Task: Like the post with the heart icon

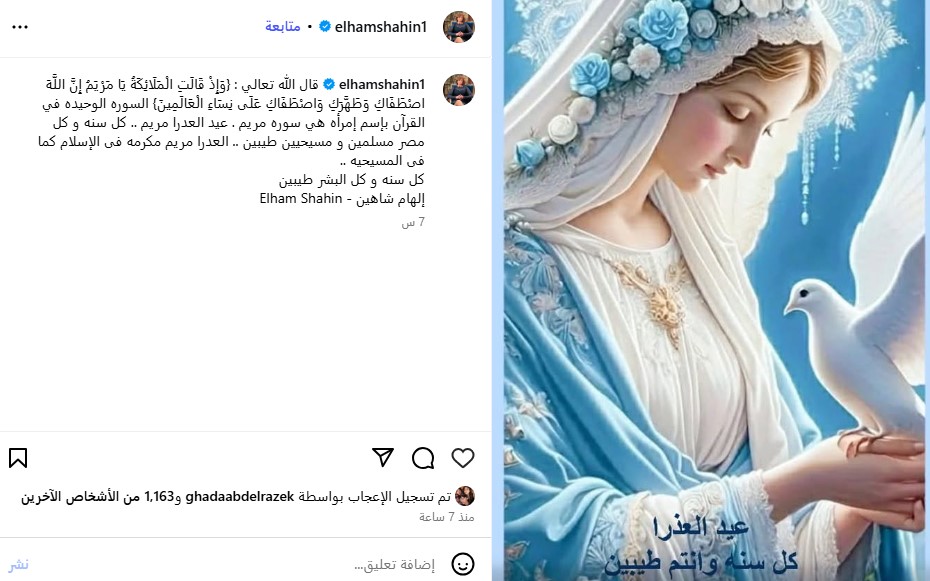Action: click(x=463, y=458)
